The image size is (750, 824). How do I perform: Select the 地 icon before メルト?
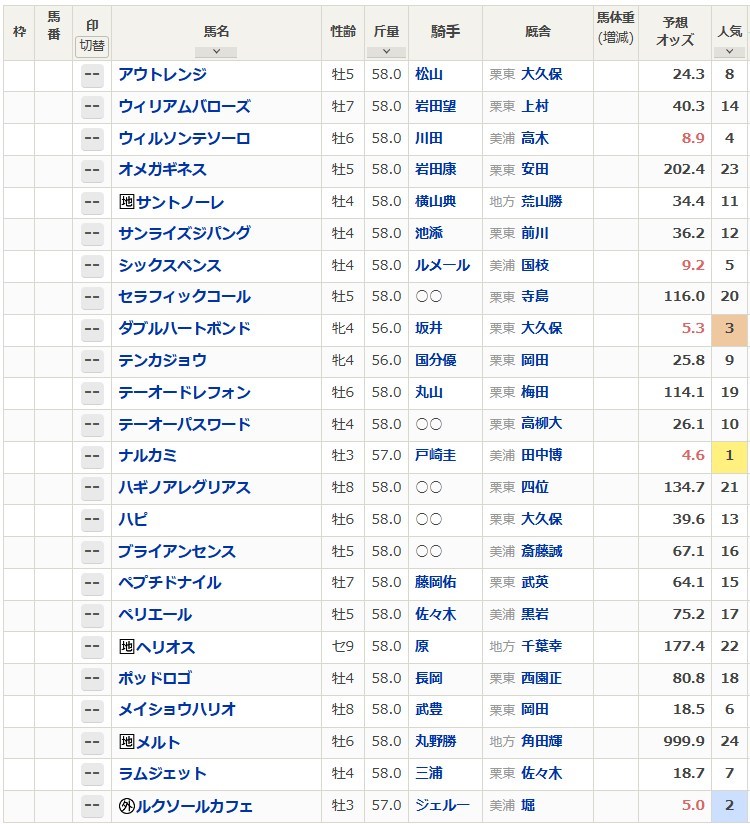click(x=126, y=741)
